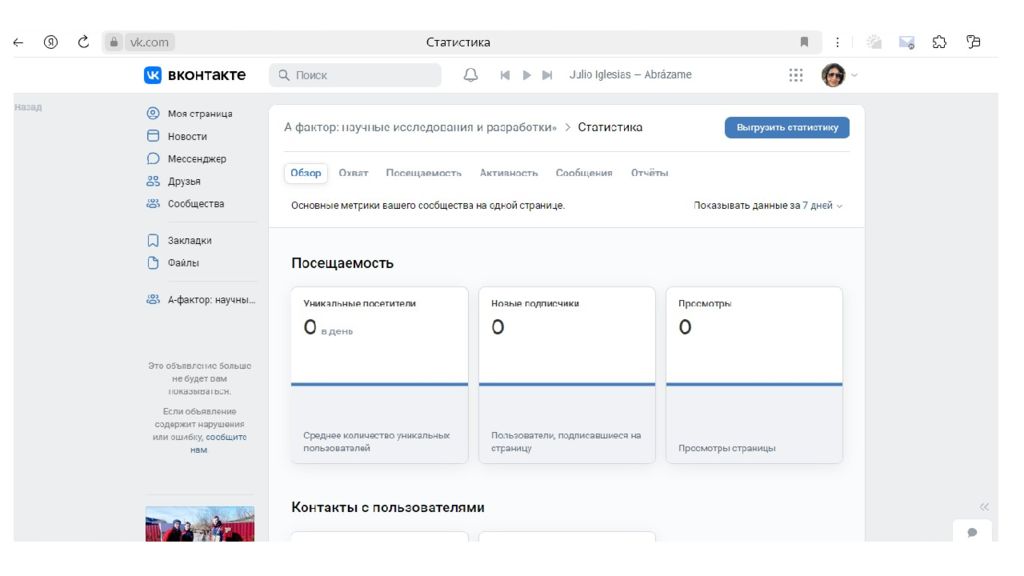Viewport: 1024px width, 576px height.
Task: Click the VK logo icon
Action: coord(154,75)
